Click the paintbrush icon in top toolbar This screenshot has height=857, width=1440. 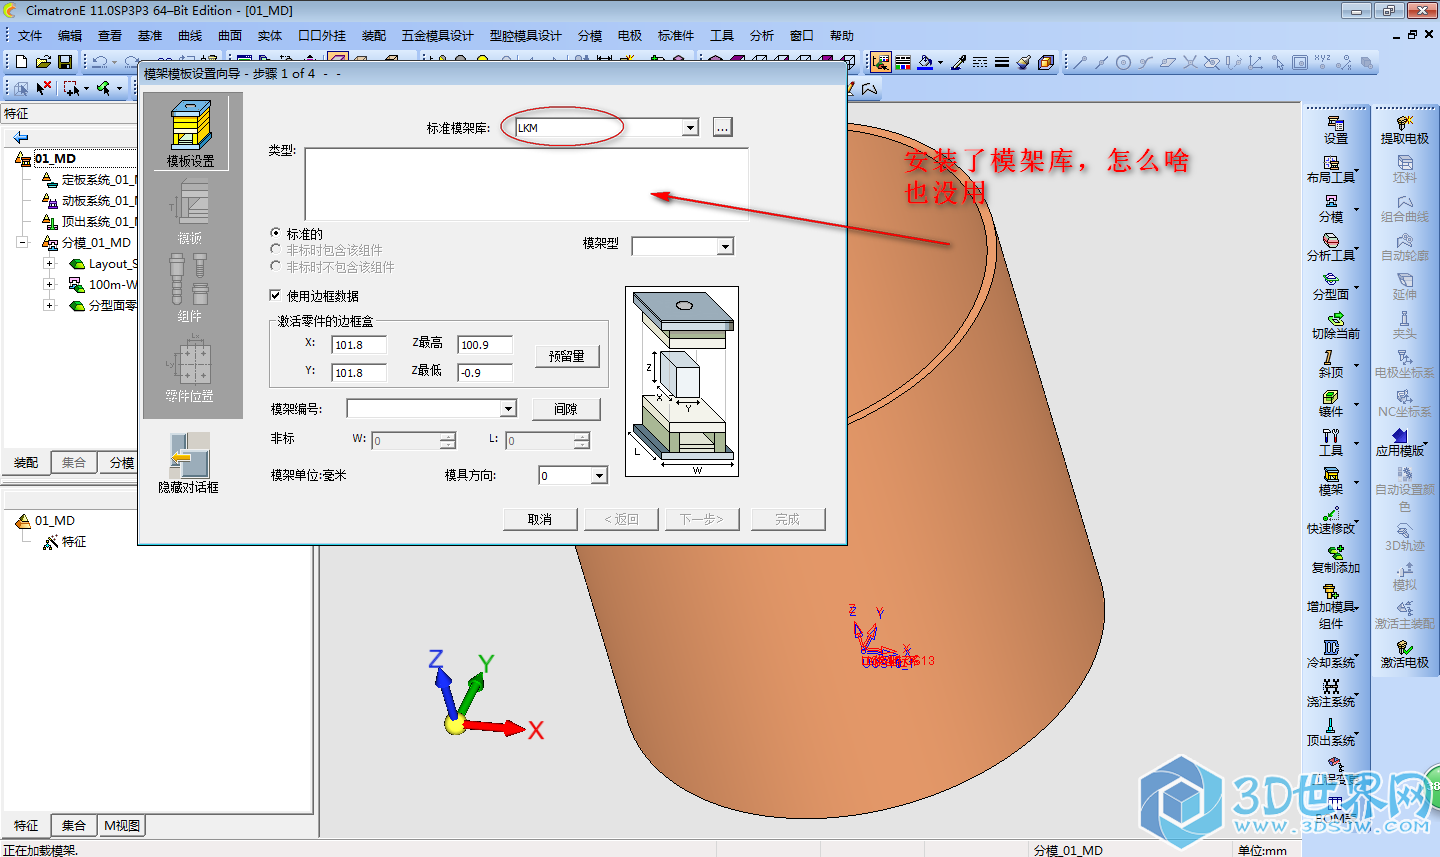[1024, 62]
